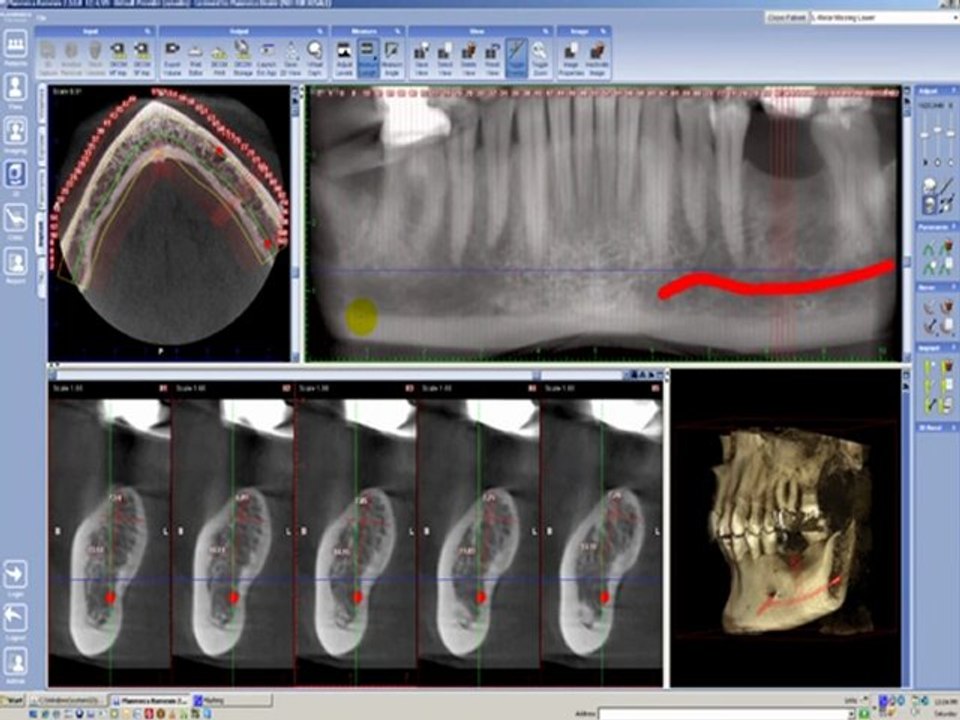Screen dimensions: 960x720
Task: Open the Imaging module in the left sidebar
Action: 15,133
